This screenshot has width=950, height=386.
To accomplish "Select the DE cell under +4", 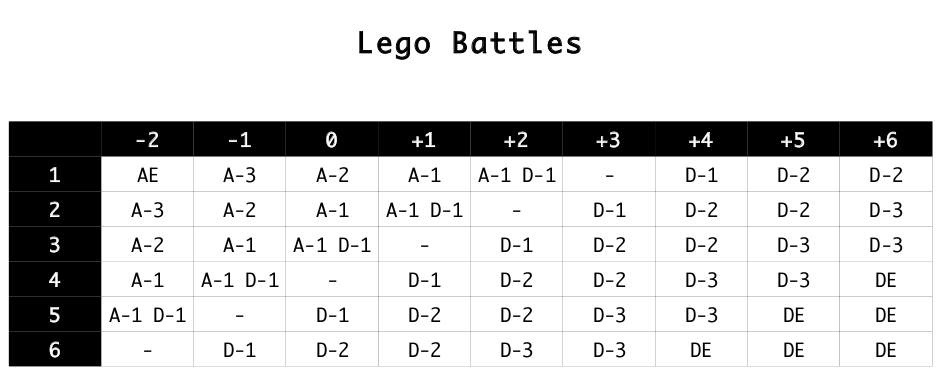I will pyautogui.click(x=701, y=350).
